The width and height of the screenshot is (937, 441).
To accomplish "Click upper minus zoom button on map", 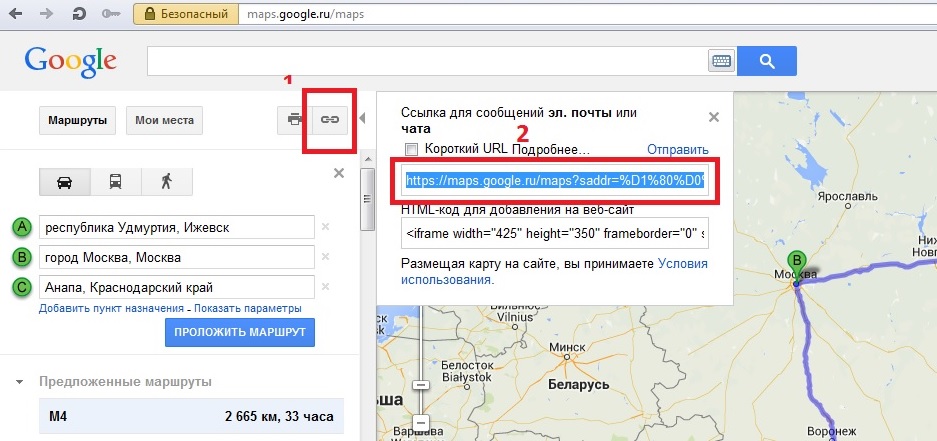I will click(x=421, y=385).
